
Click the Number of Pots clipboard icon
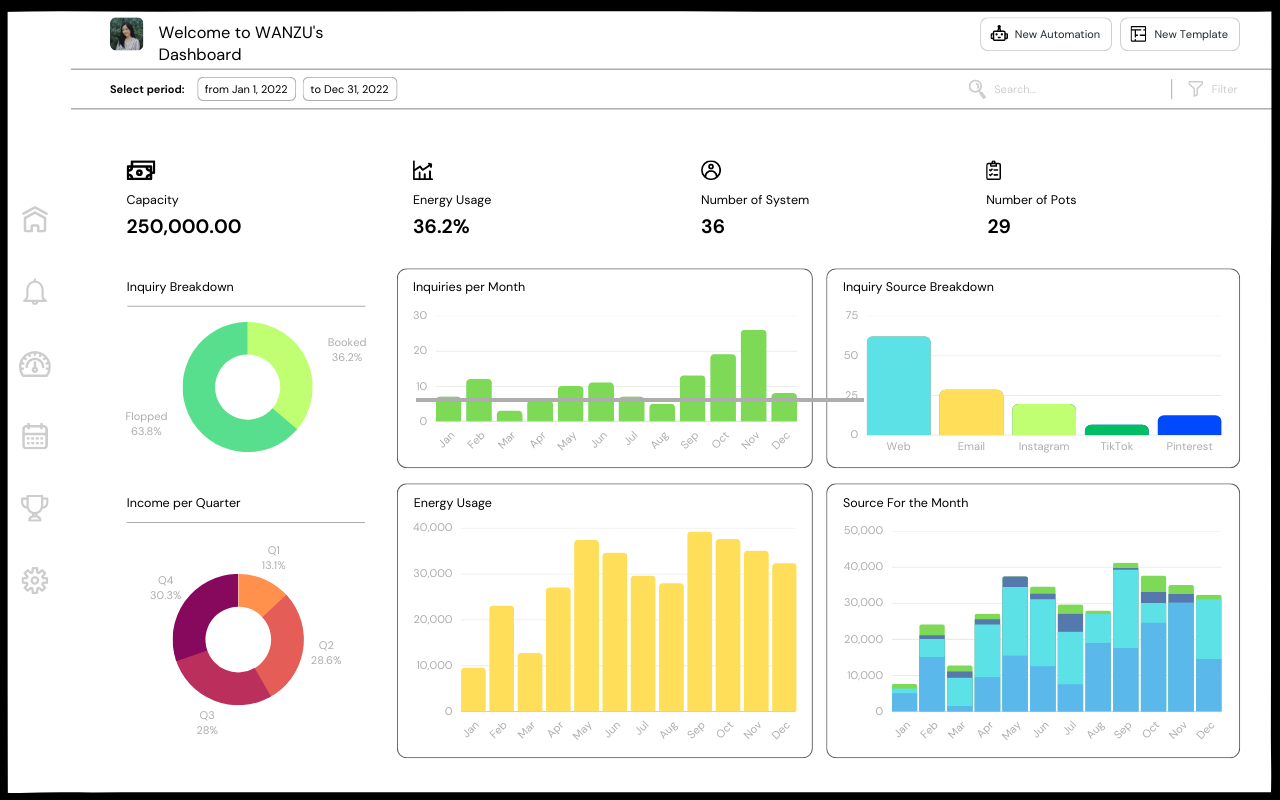coord(993,170)
